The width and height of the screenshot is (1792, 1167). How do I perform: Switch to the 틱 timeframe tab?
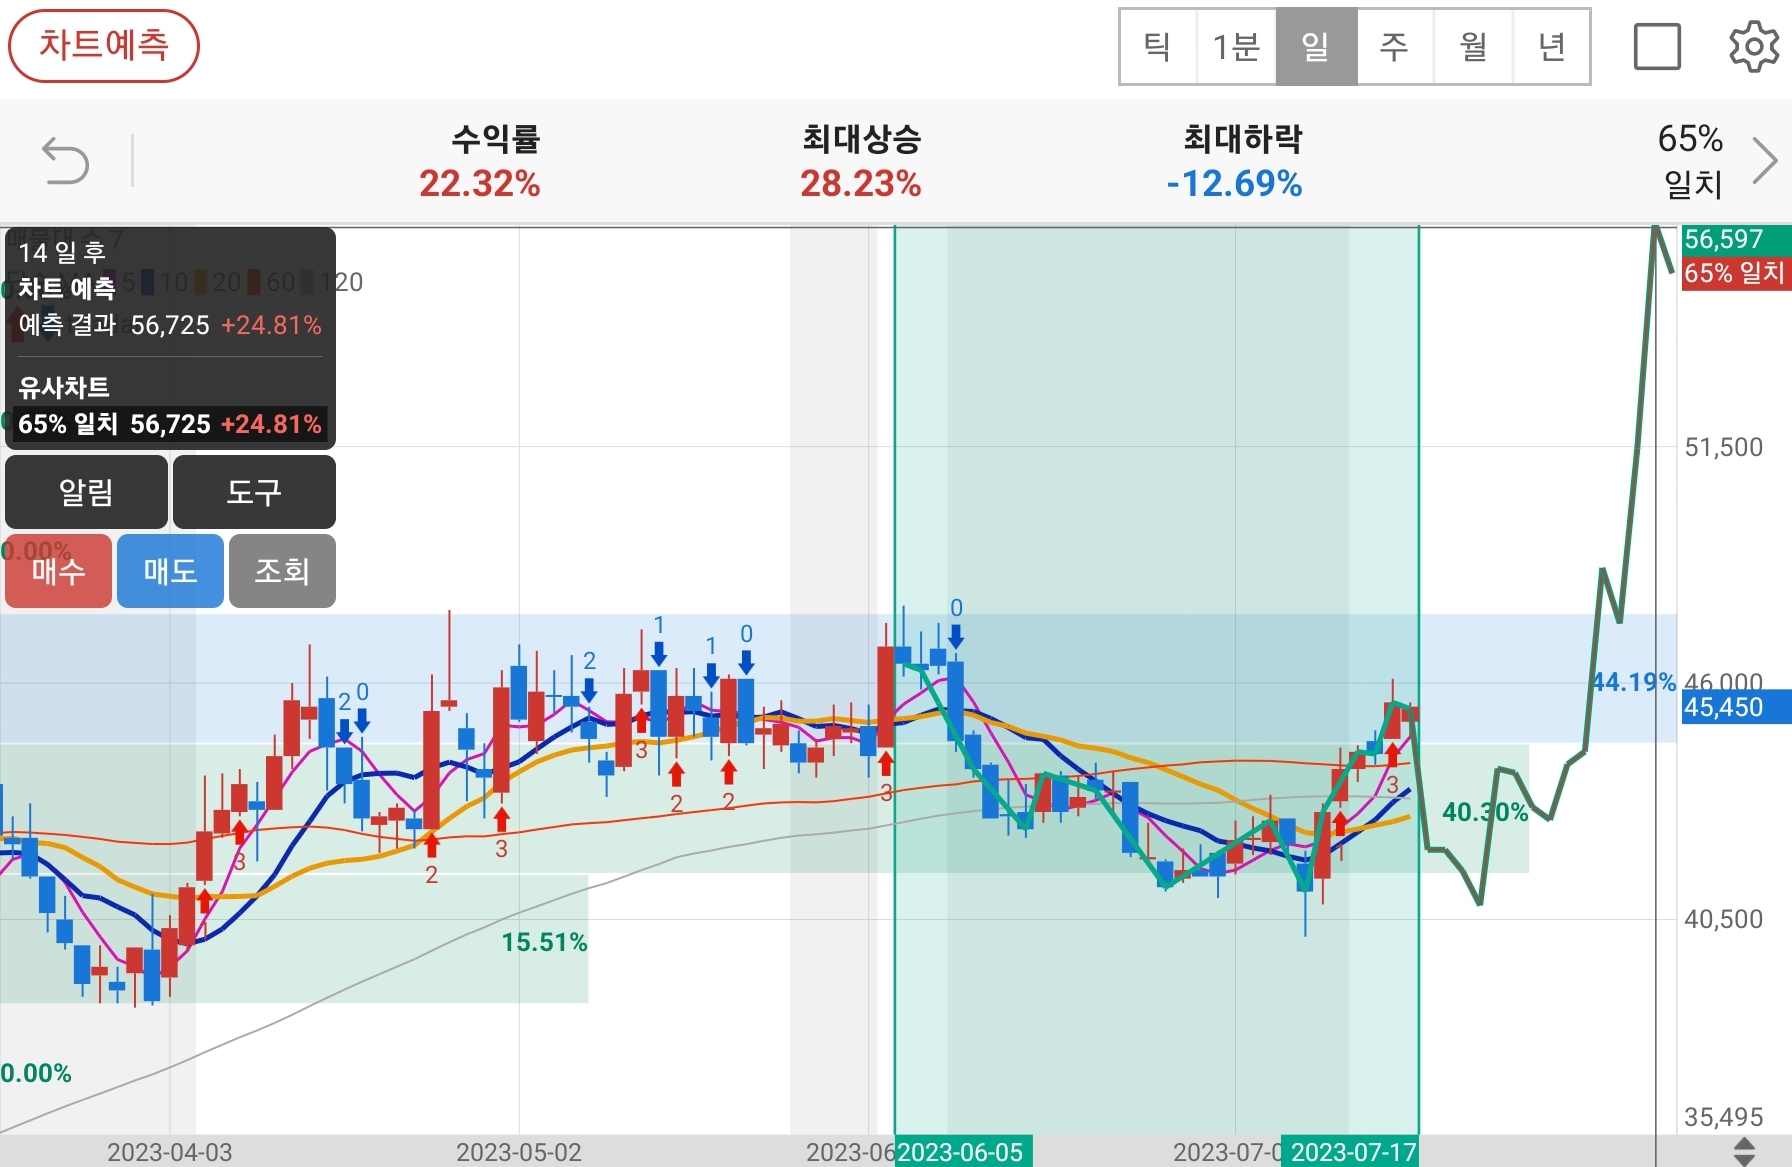click(1158, 47)
